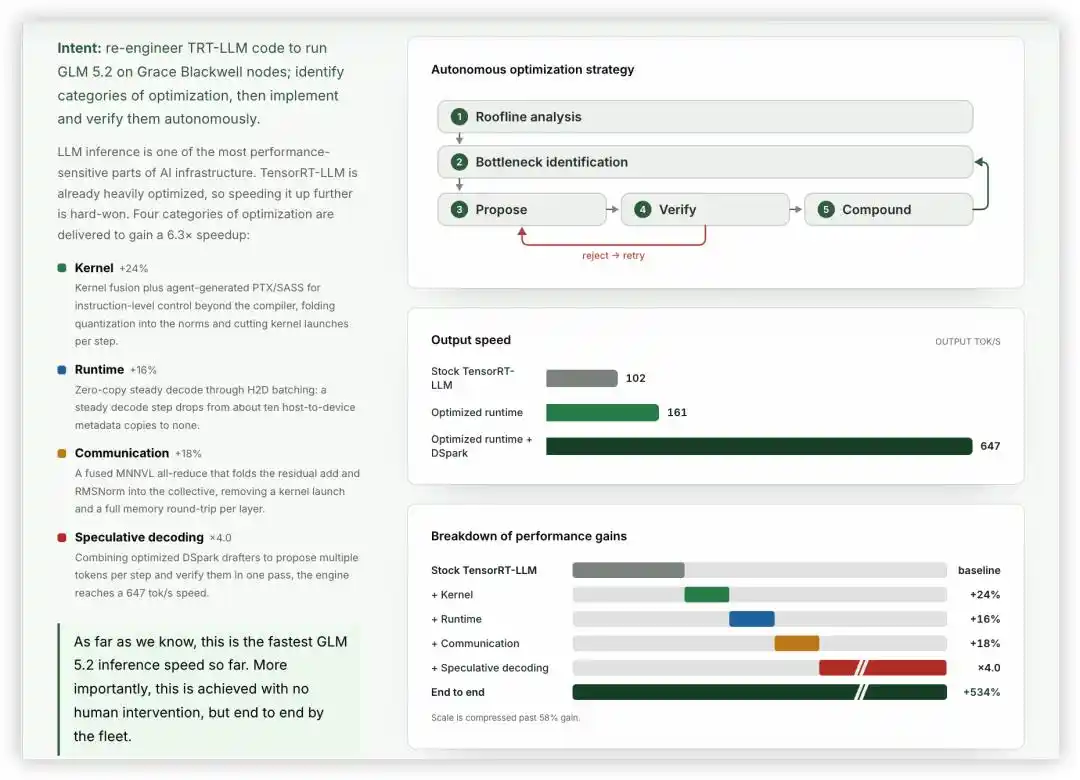Click the green Kernel category square
The width and height of the screenshot is (1080, 780).
click(62, 268)
